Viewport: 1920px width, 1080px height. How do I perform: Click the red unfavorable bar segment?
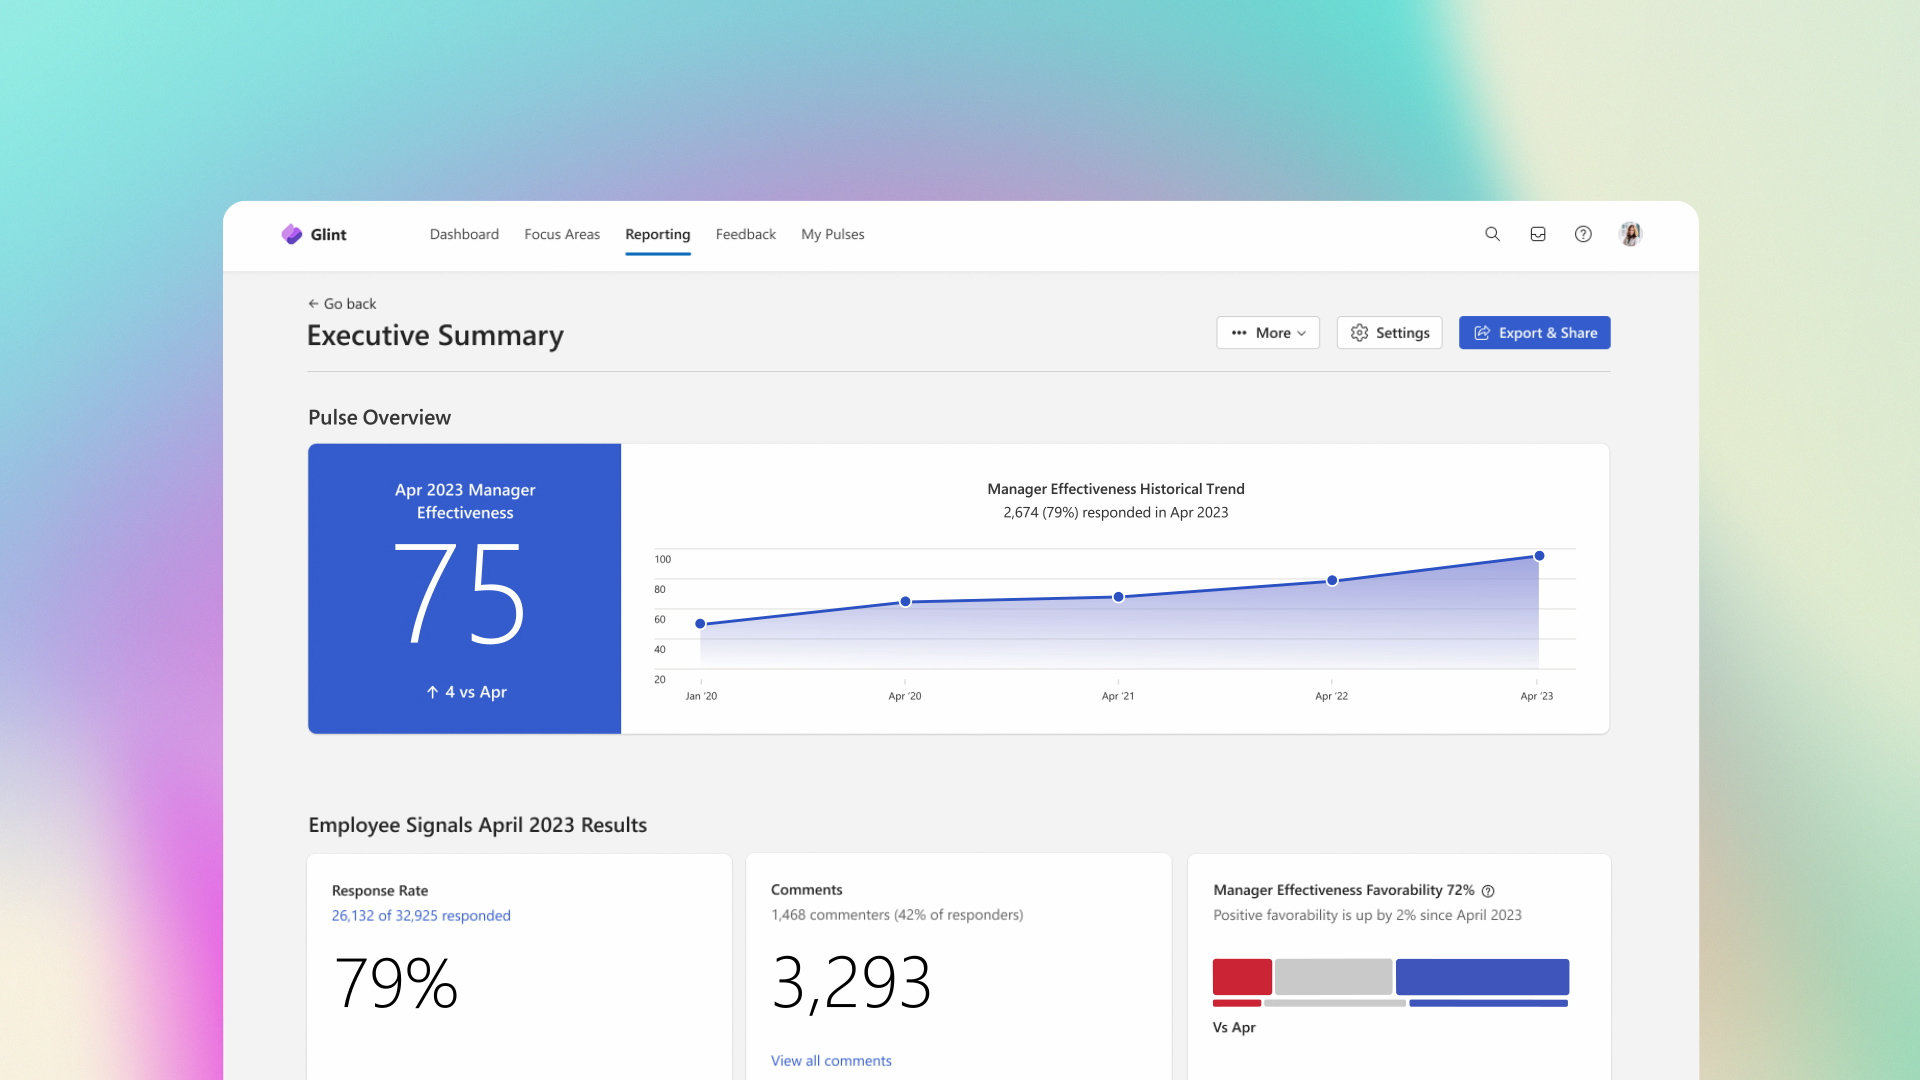tap(1242, 977)
